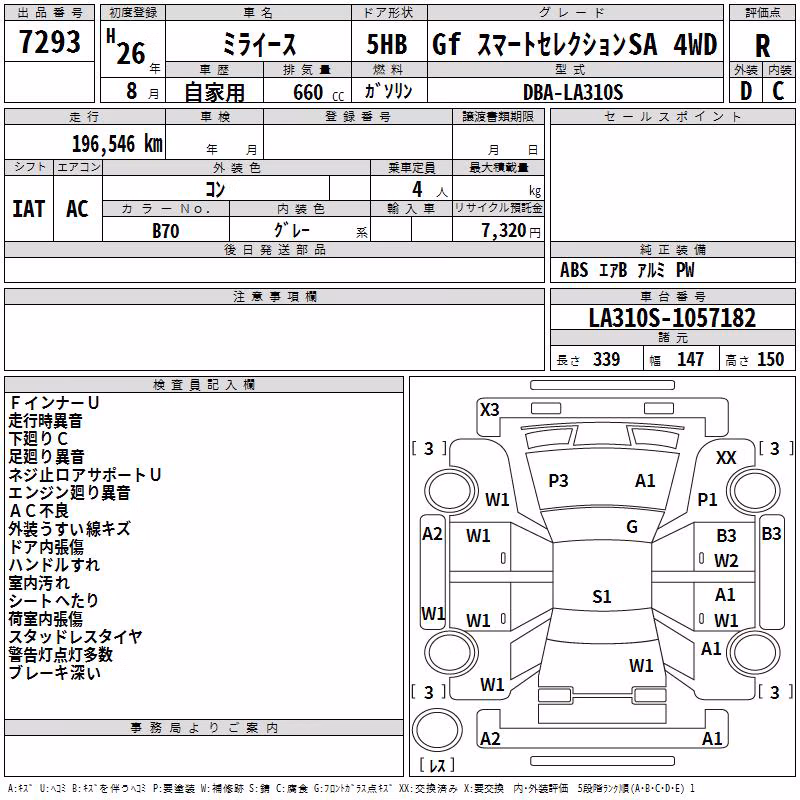Select G windshield chip mark

click(632, 527)
